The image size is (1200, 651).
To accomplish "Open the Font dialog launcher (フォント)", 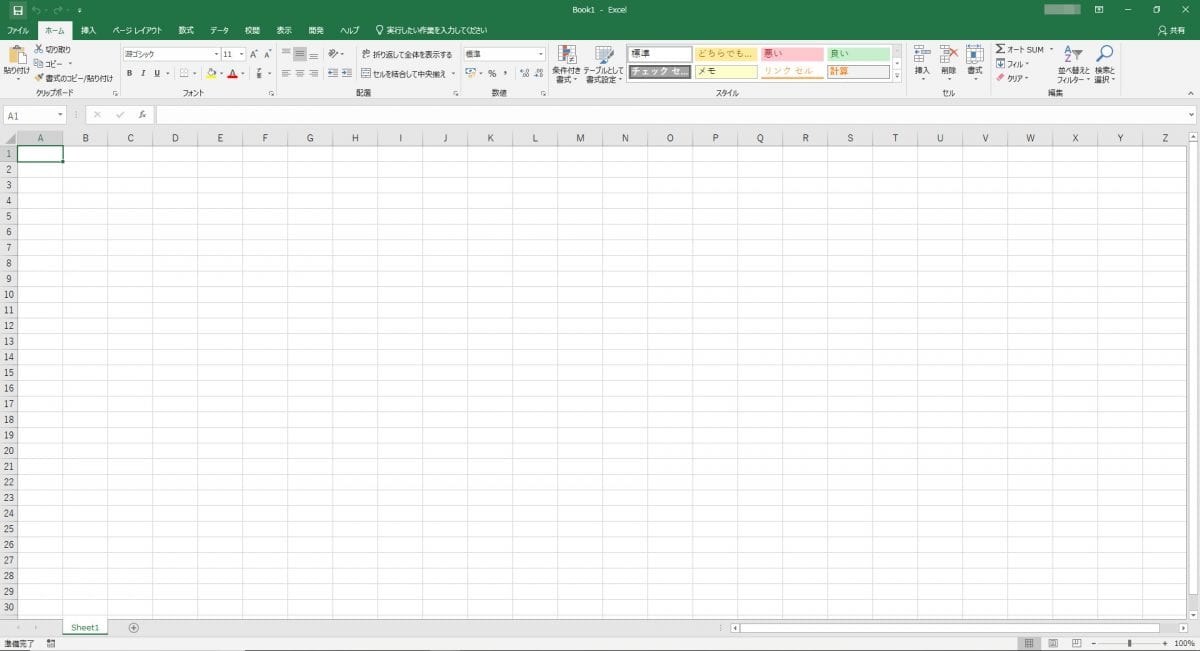I will (x=271, y=93).
